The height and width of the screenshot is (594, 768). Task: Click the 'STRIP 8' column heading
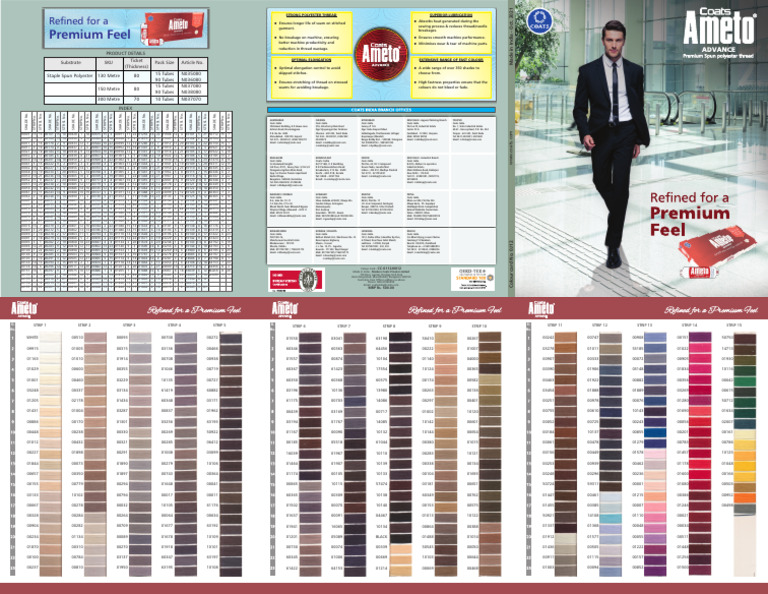(x=389, y=326)
